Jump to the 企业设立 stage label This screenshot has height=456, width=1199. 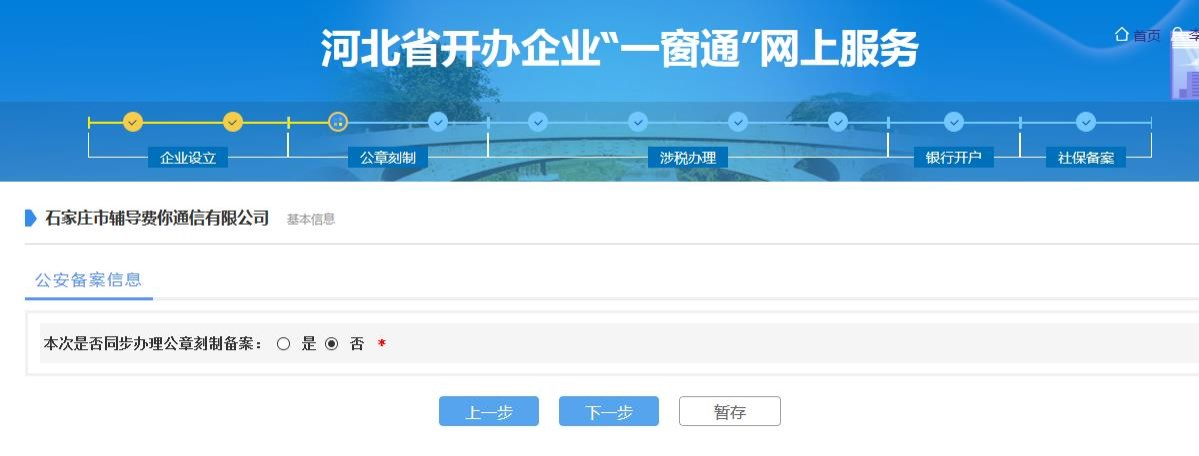coord(188,158)
